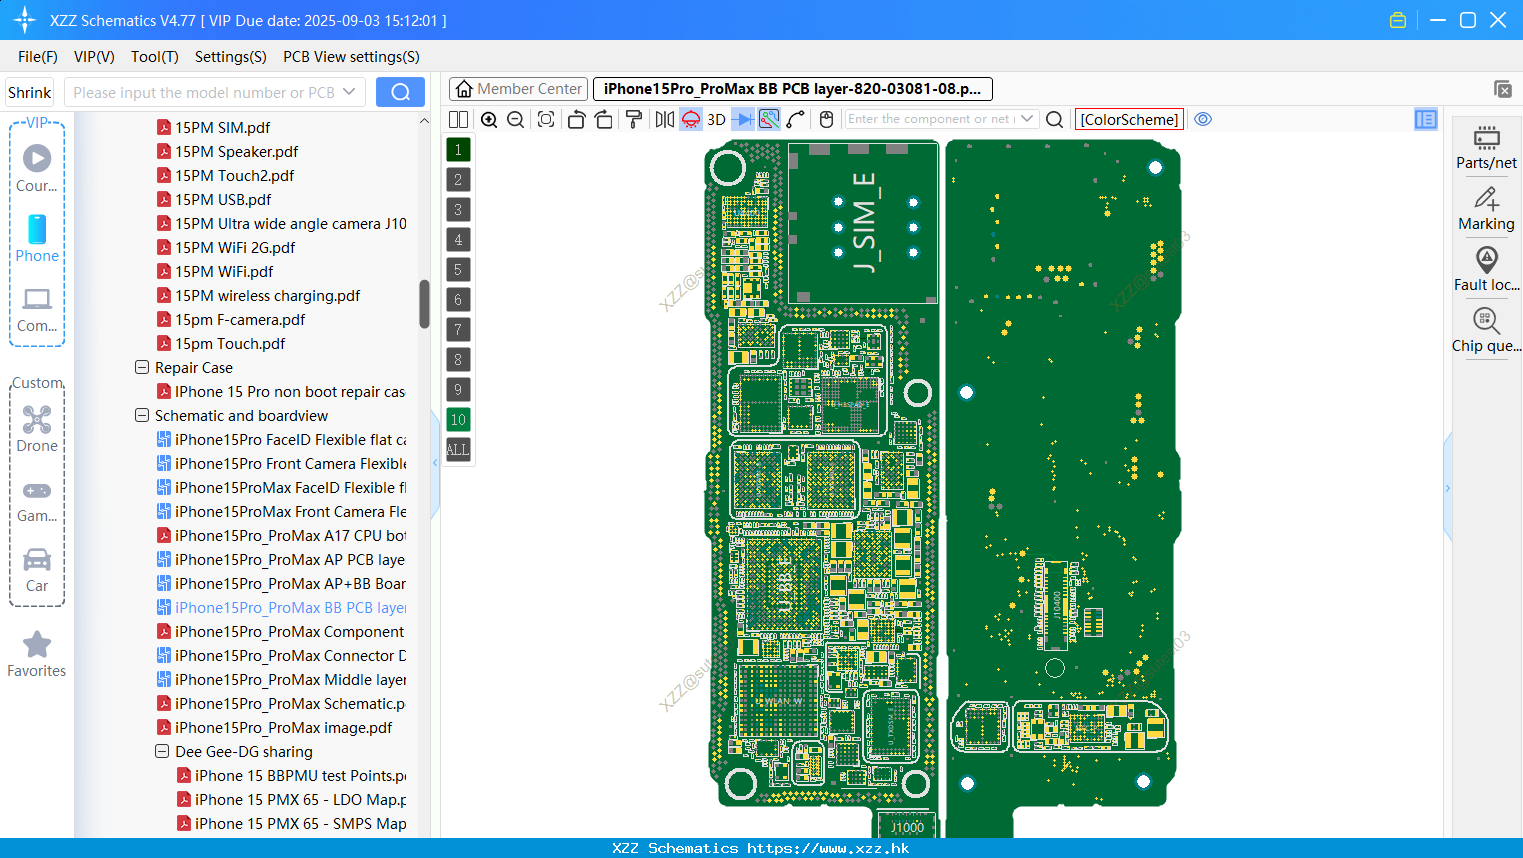1523x858 pixels.
Task: Open the Course section in sidebar
Action: tap(37, 169)
